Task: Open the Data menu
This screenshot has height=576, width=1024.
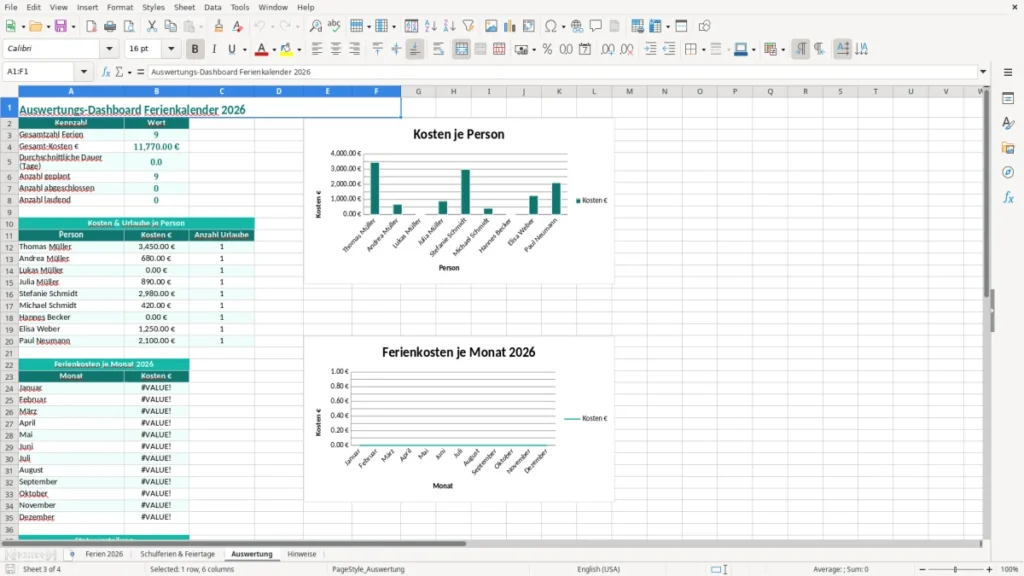Action: (212, 7)
